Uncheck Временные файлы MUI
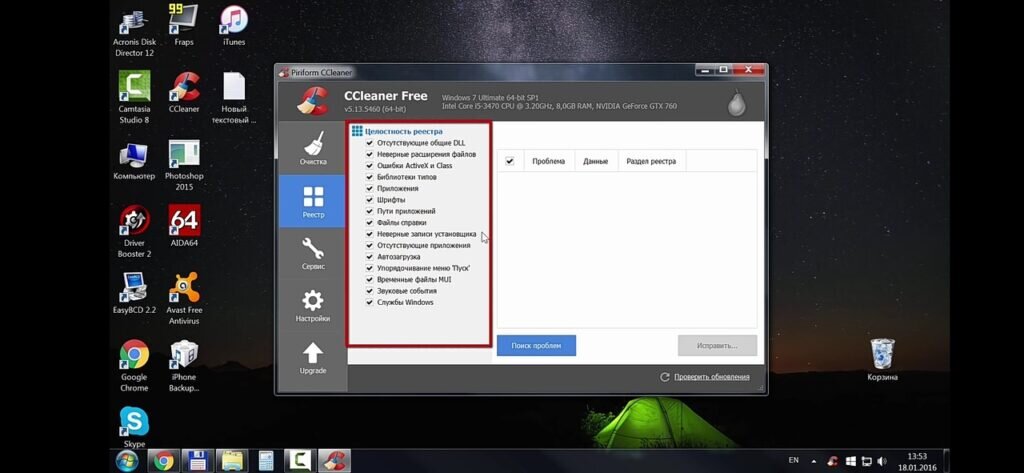The image size is (1024, 473). [x=370, y=280]
